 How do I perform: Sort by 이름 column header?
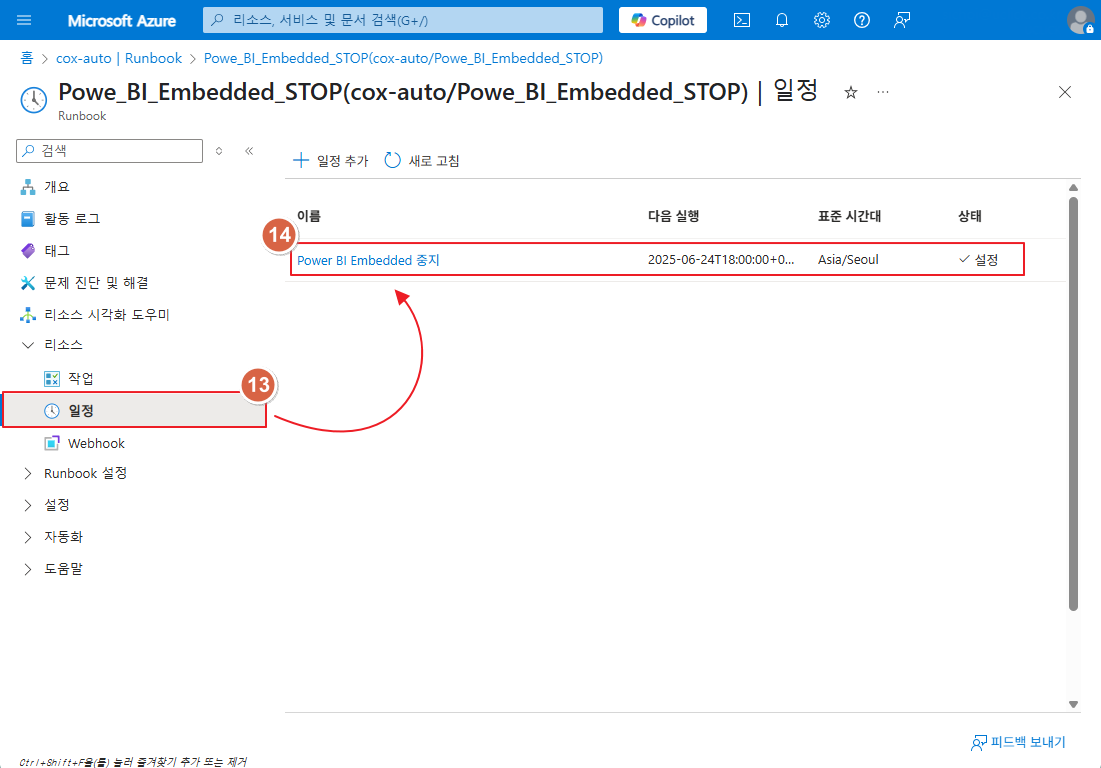click(x=309, y=216)
